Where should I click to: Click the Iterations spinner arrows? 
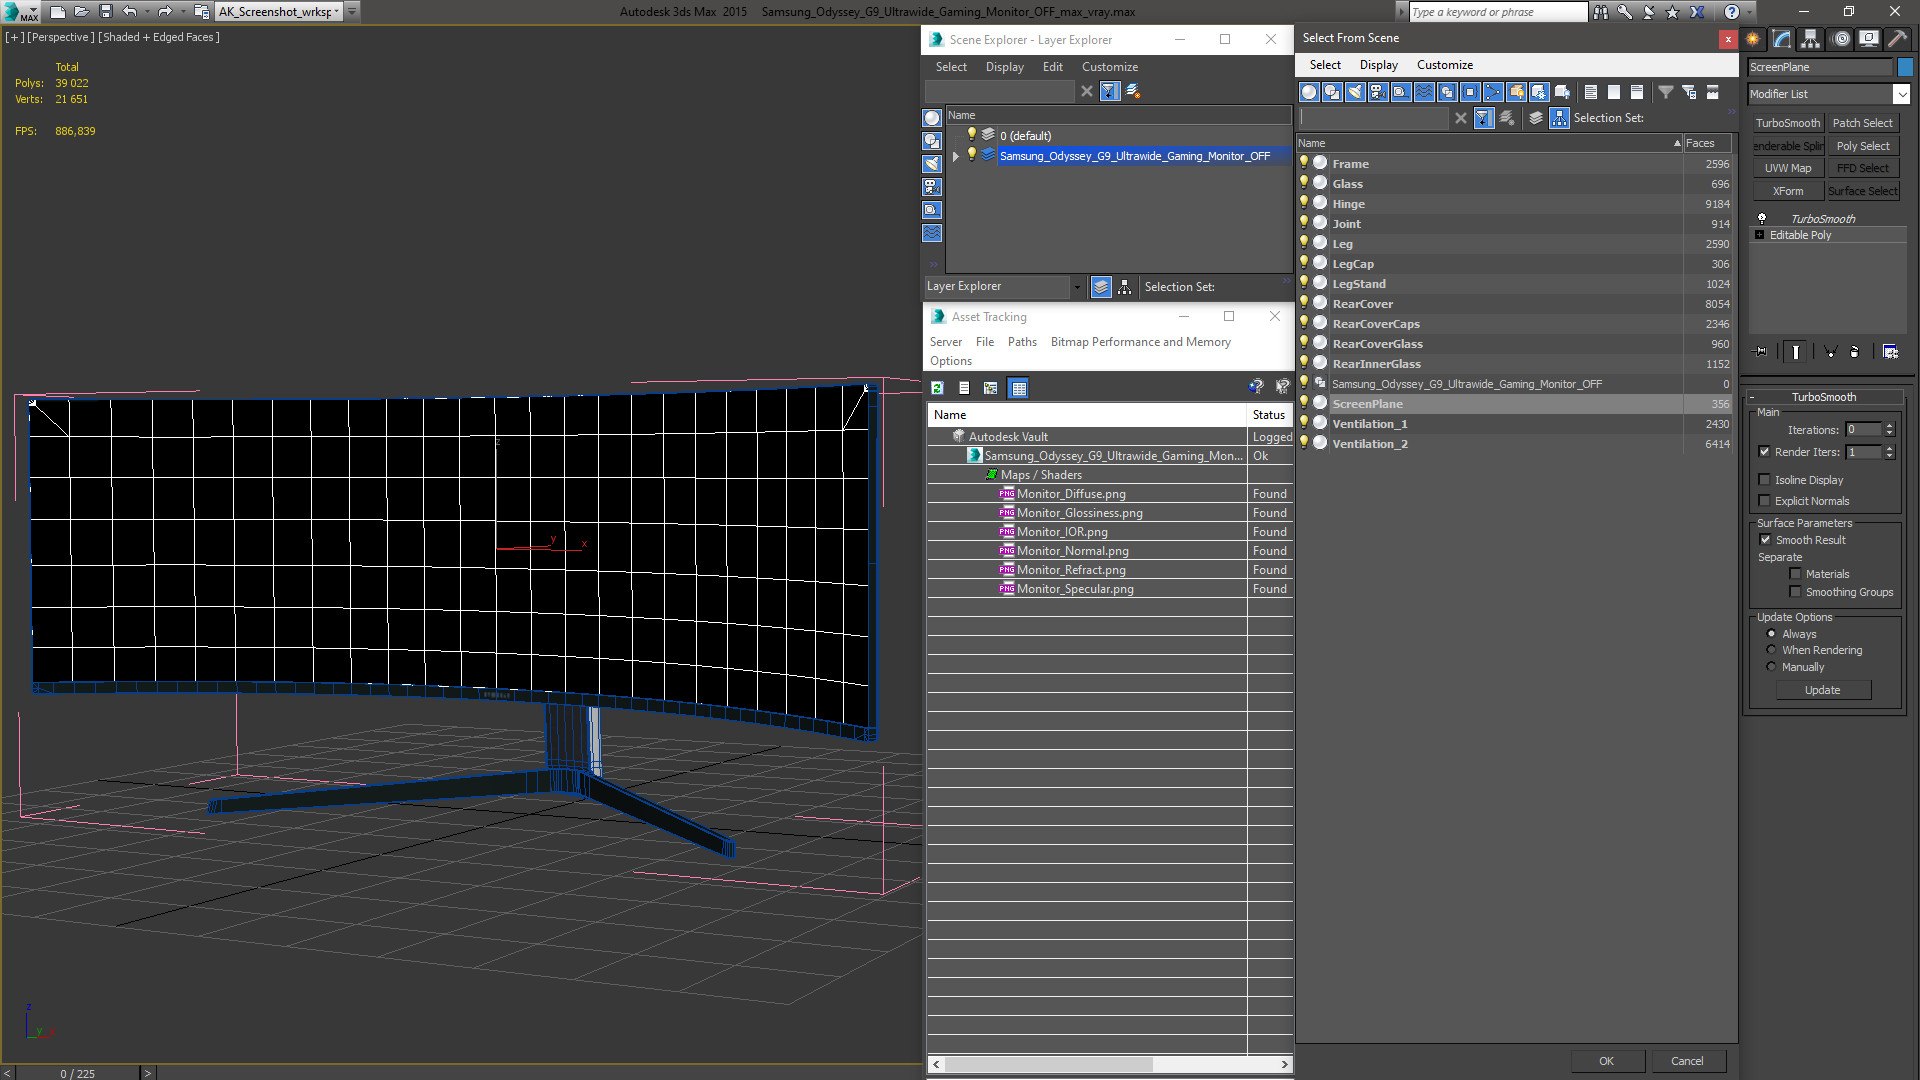point(1889,430)
